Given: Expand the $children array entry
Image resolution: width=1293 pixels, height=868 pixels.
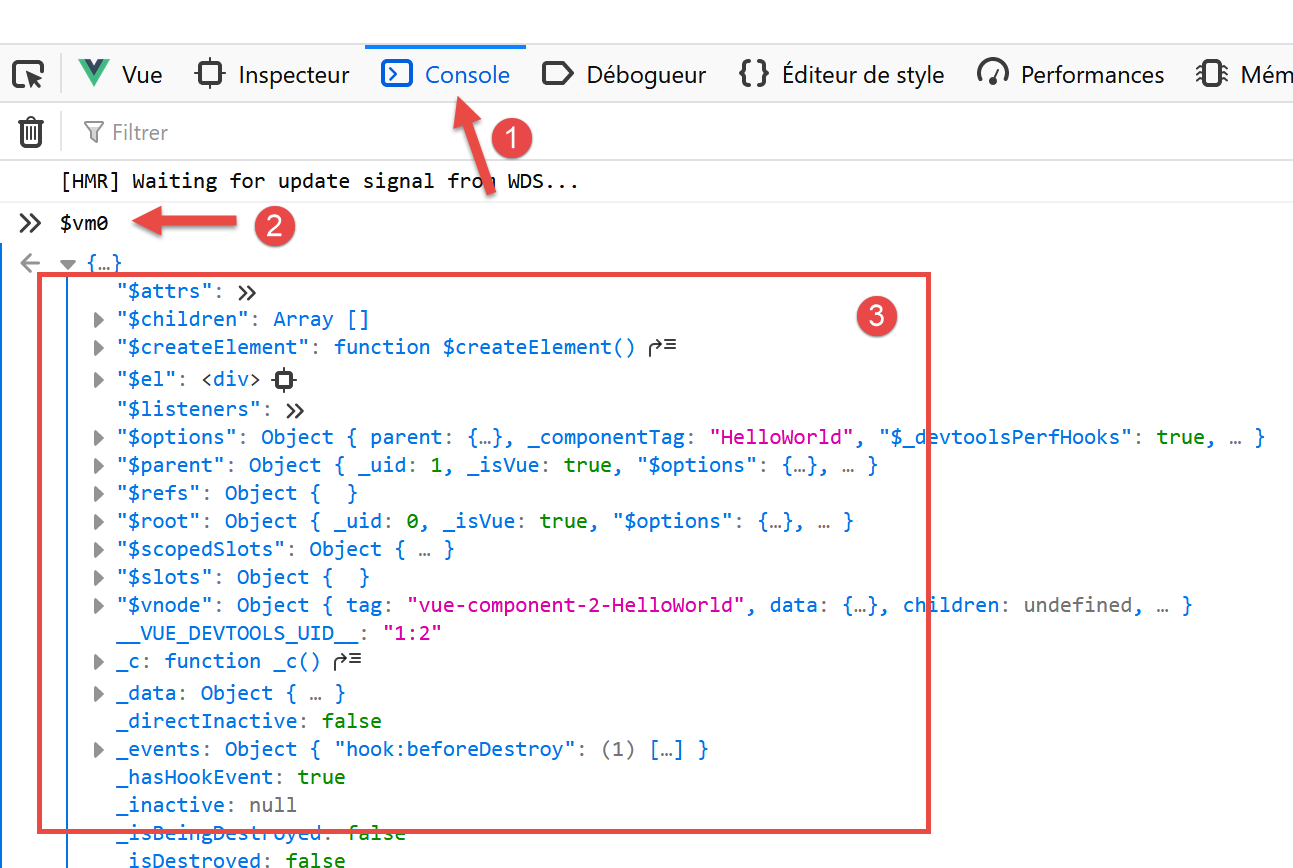Looking at the screenshot, I should [98, 320].
